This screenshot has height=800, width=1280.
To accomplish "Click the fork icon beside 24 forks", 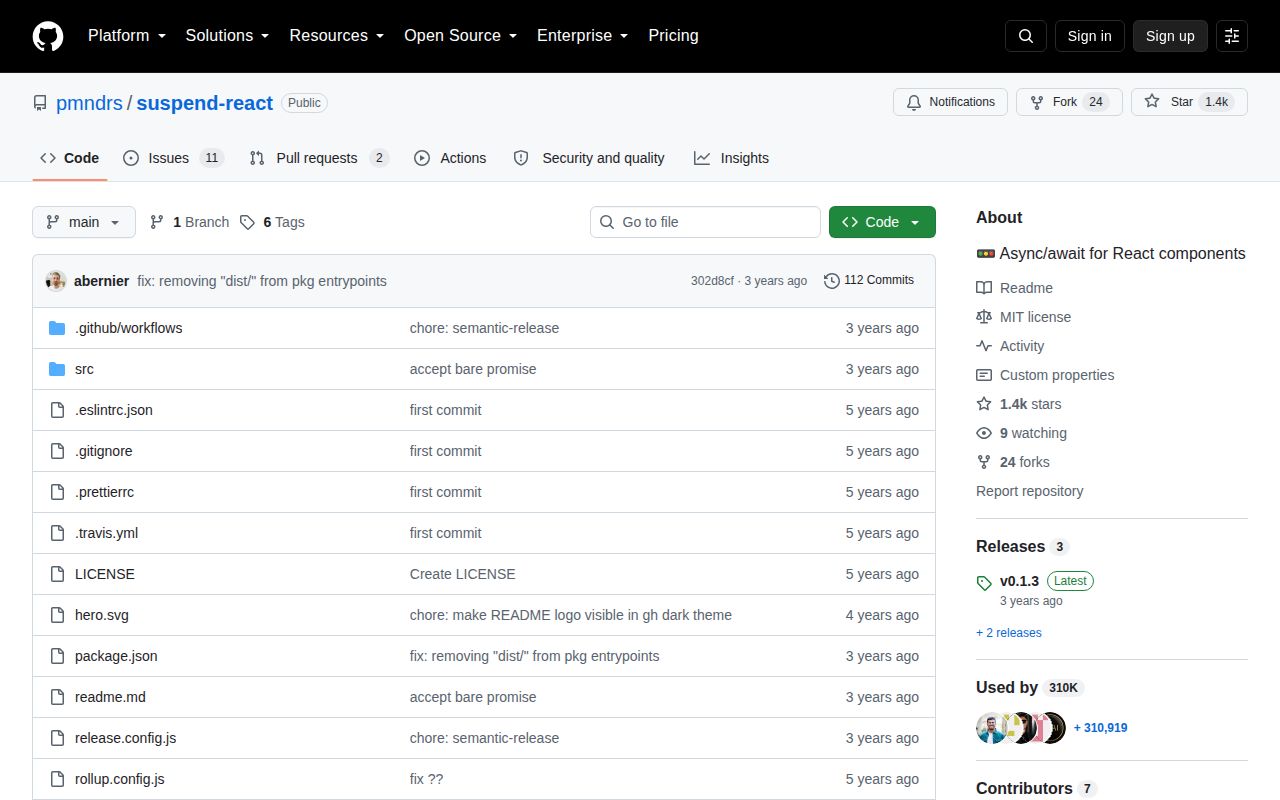I will pyautogui.click(x=984, y=462).
